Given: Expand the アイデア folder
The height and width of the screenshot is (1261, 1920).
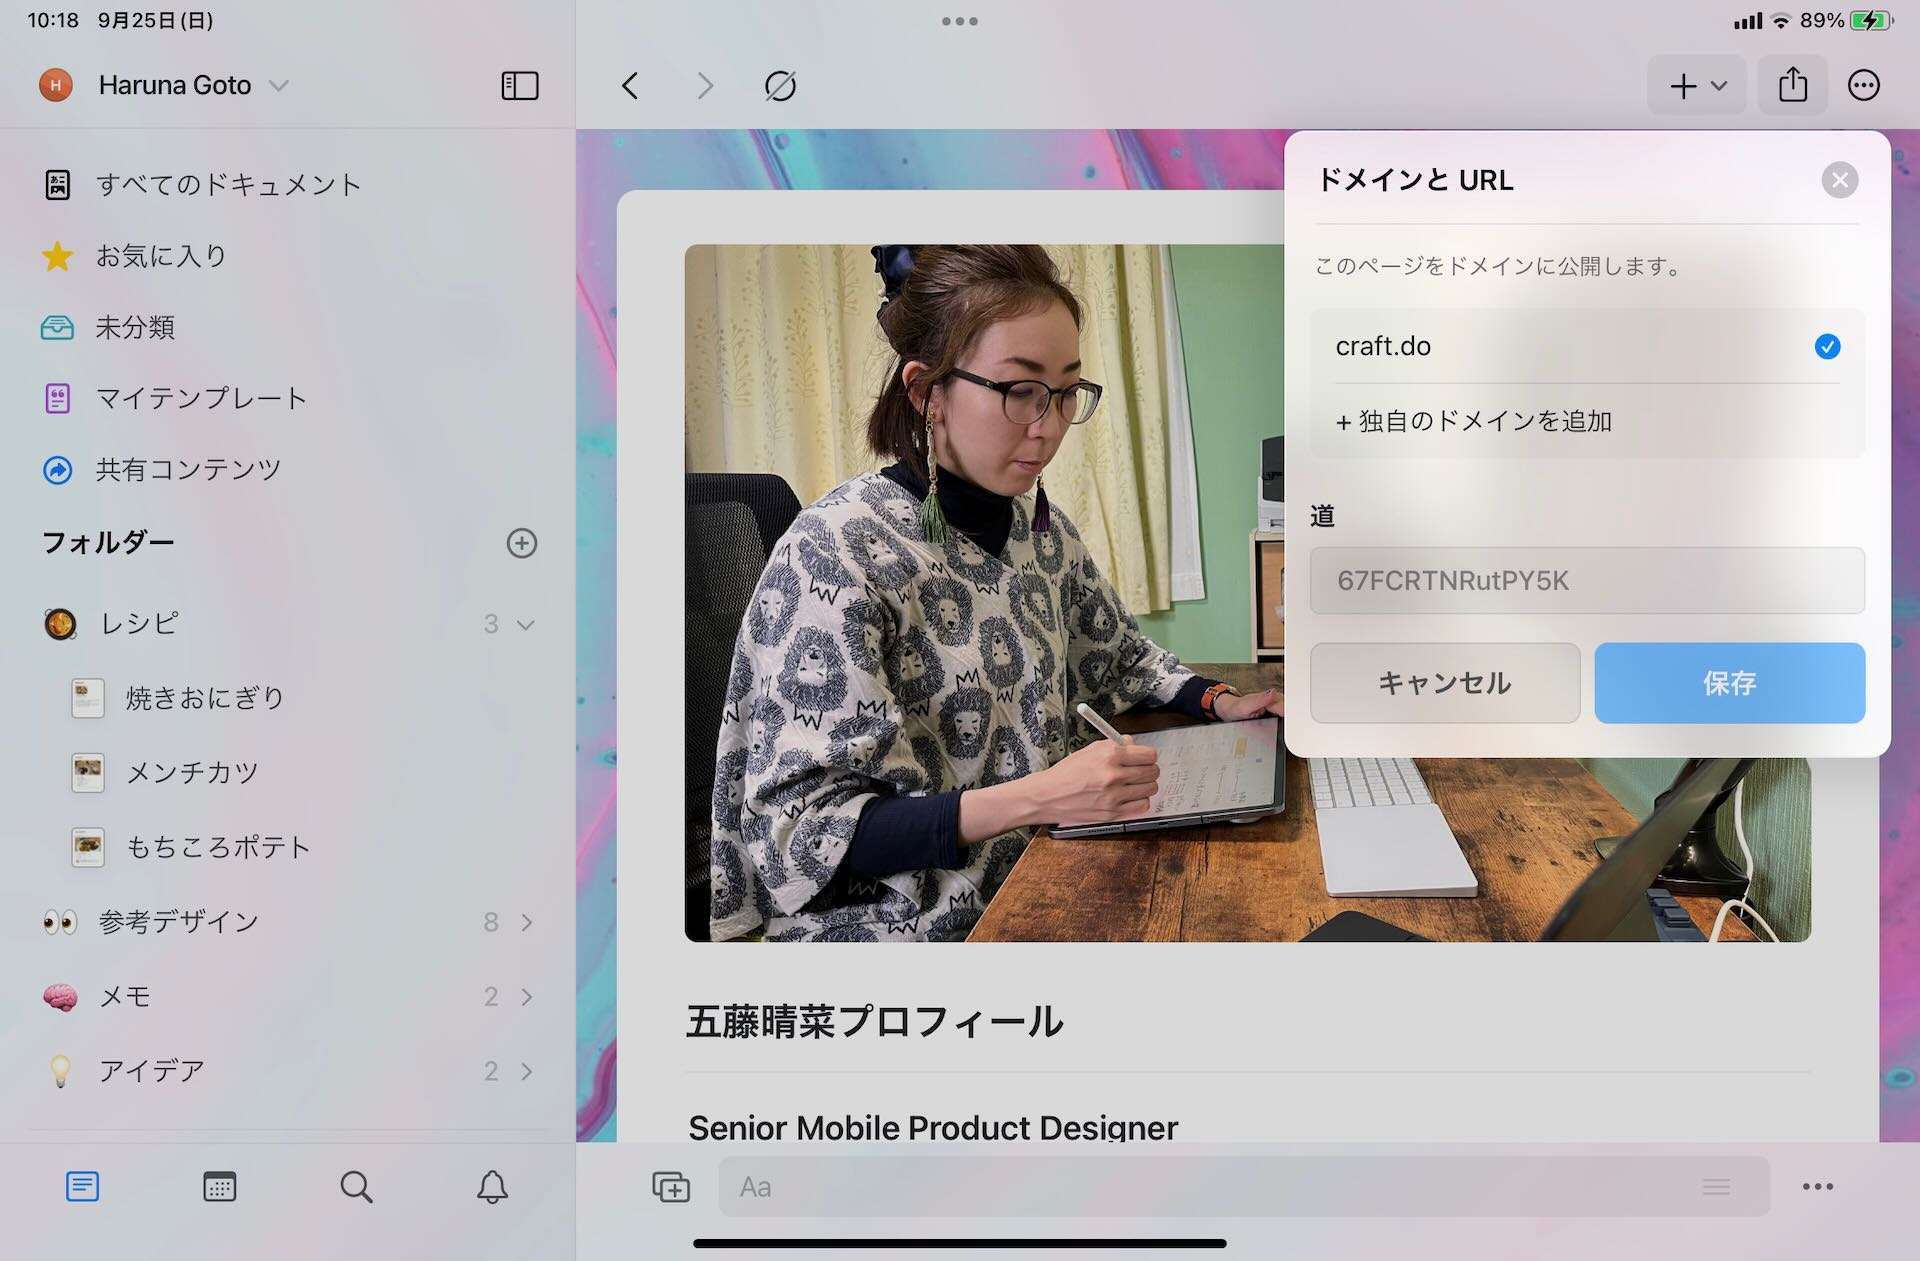Looking at the screenshot, I should [527, 1071].
